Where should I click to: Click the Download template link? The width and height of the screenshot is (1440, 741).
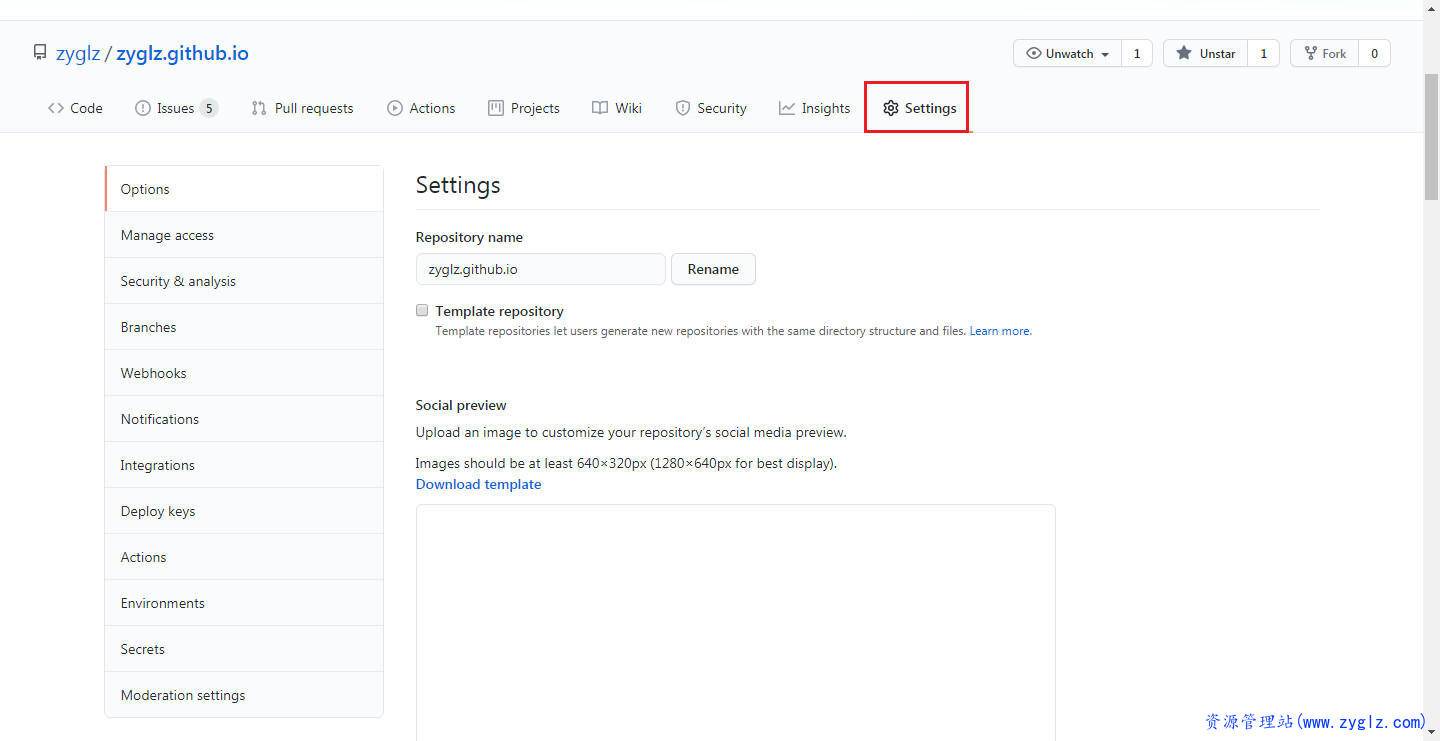[478, 484]
